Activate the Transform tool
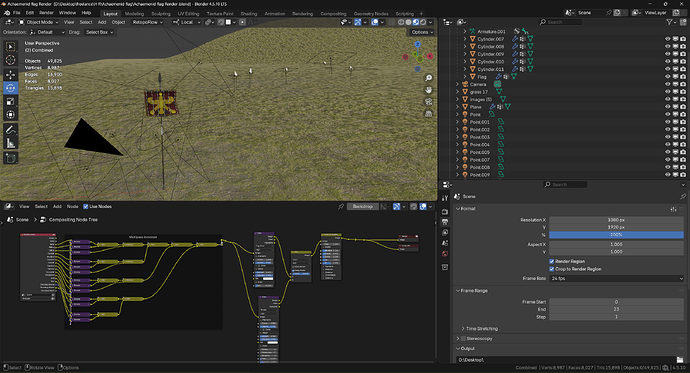Viewport: 690px width, 373px height. [x=11, y=115]
